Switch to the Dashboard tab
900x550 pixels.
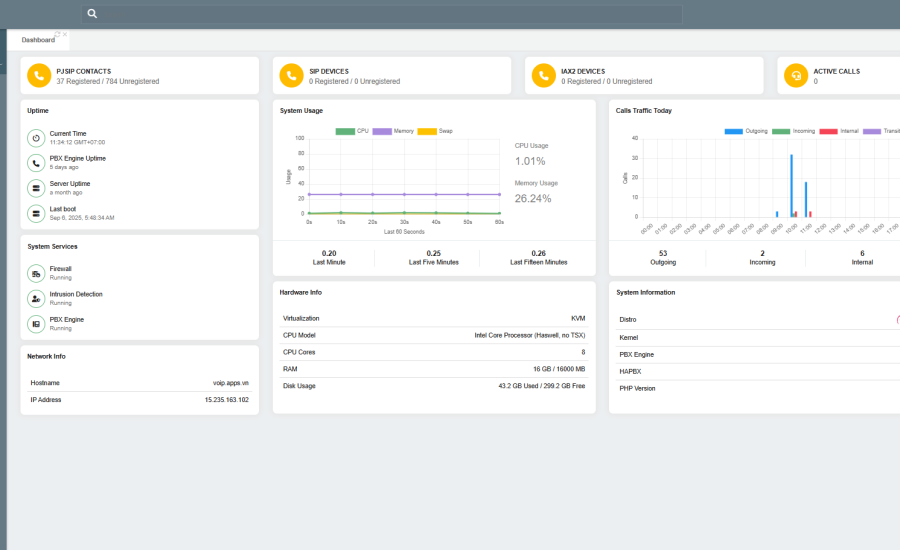(37, 40)
